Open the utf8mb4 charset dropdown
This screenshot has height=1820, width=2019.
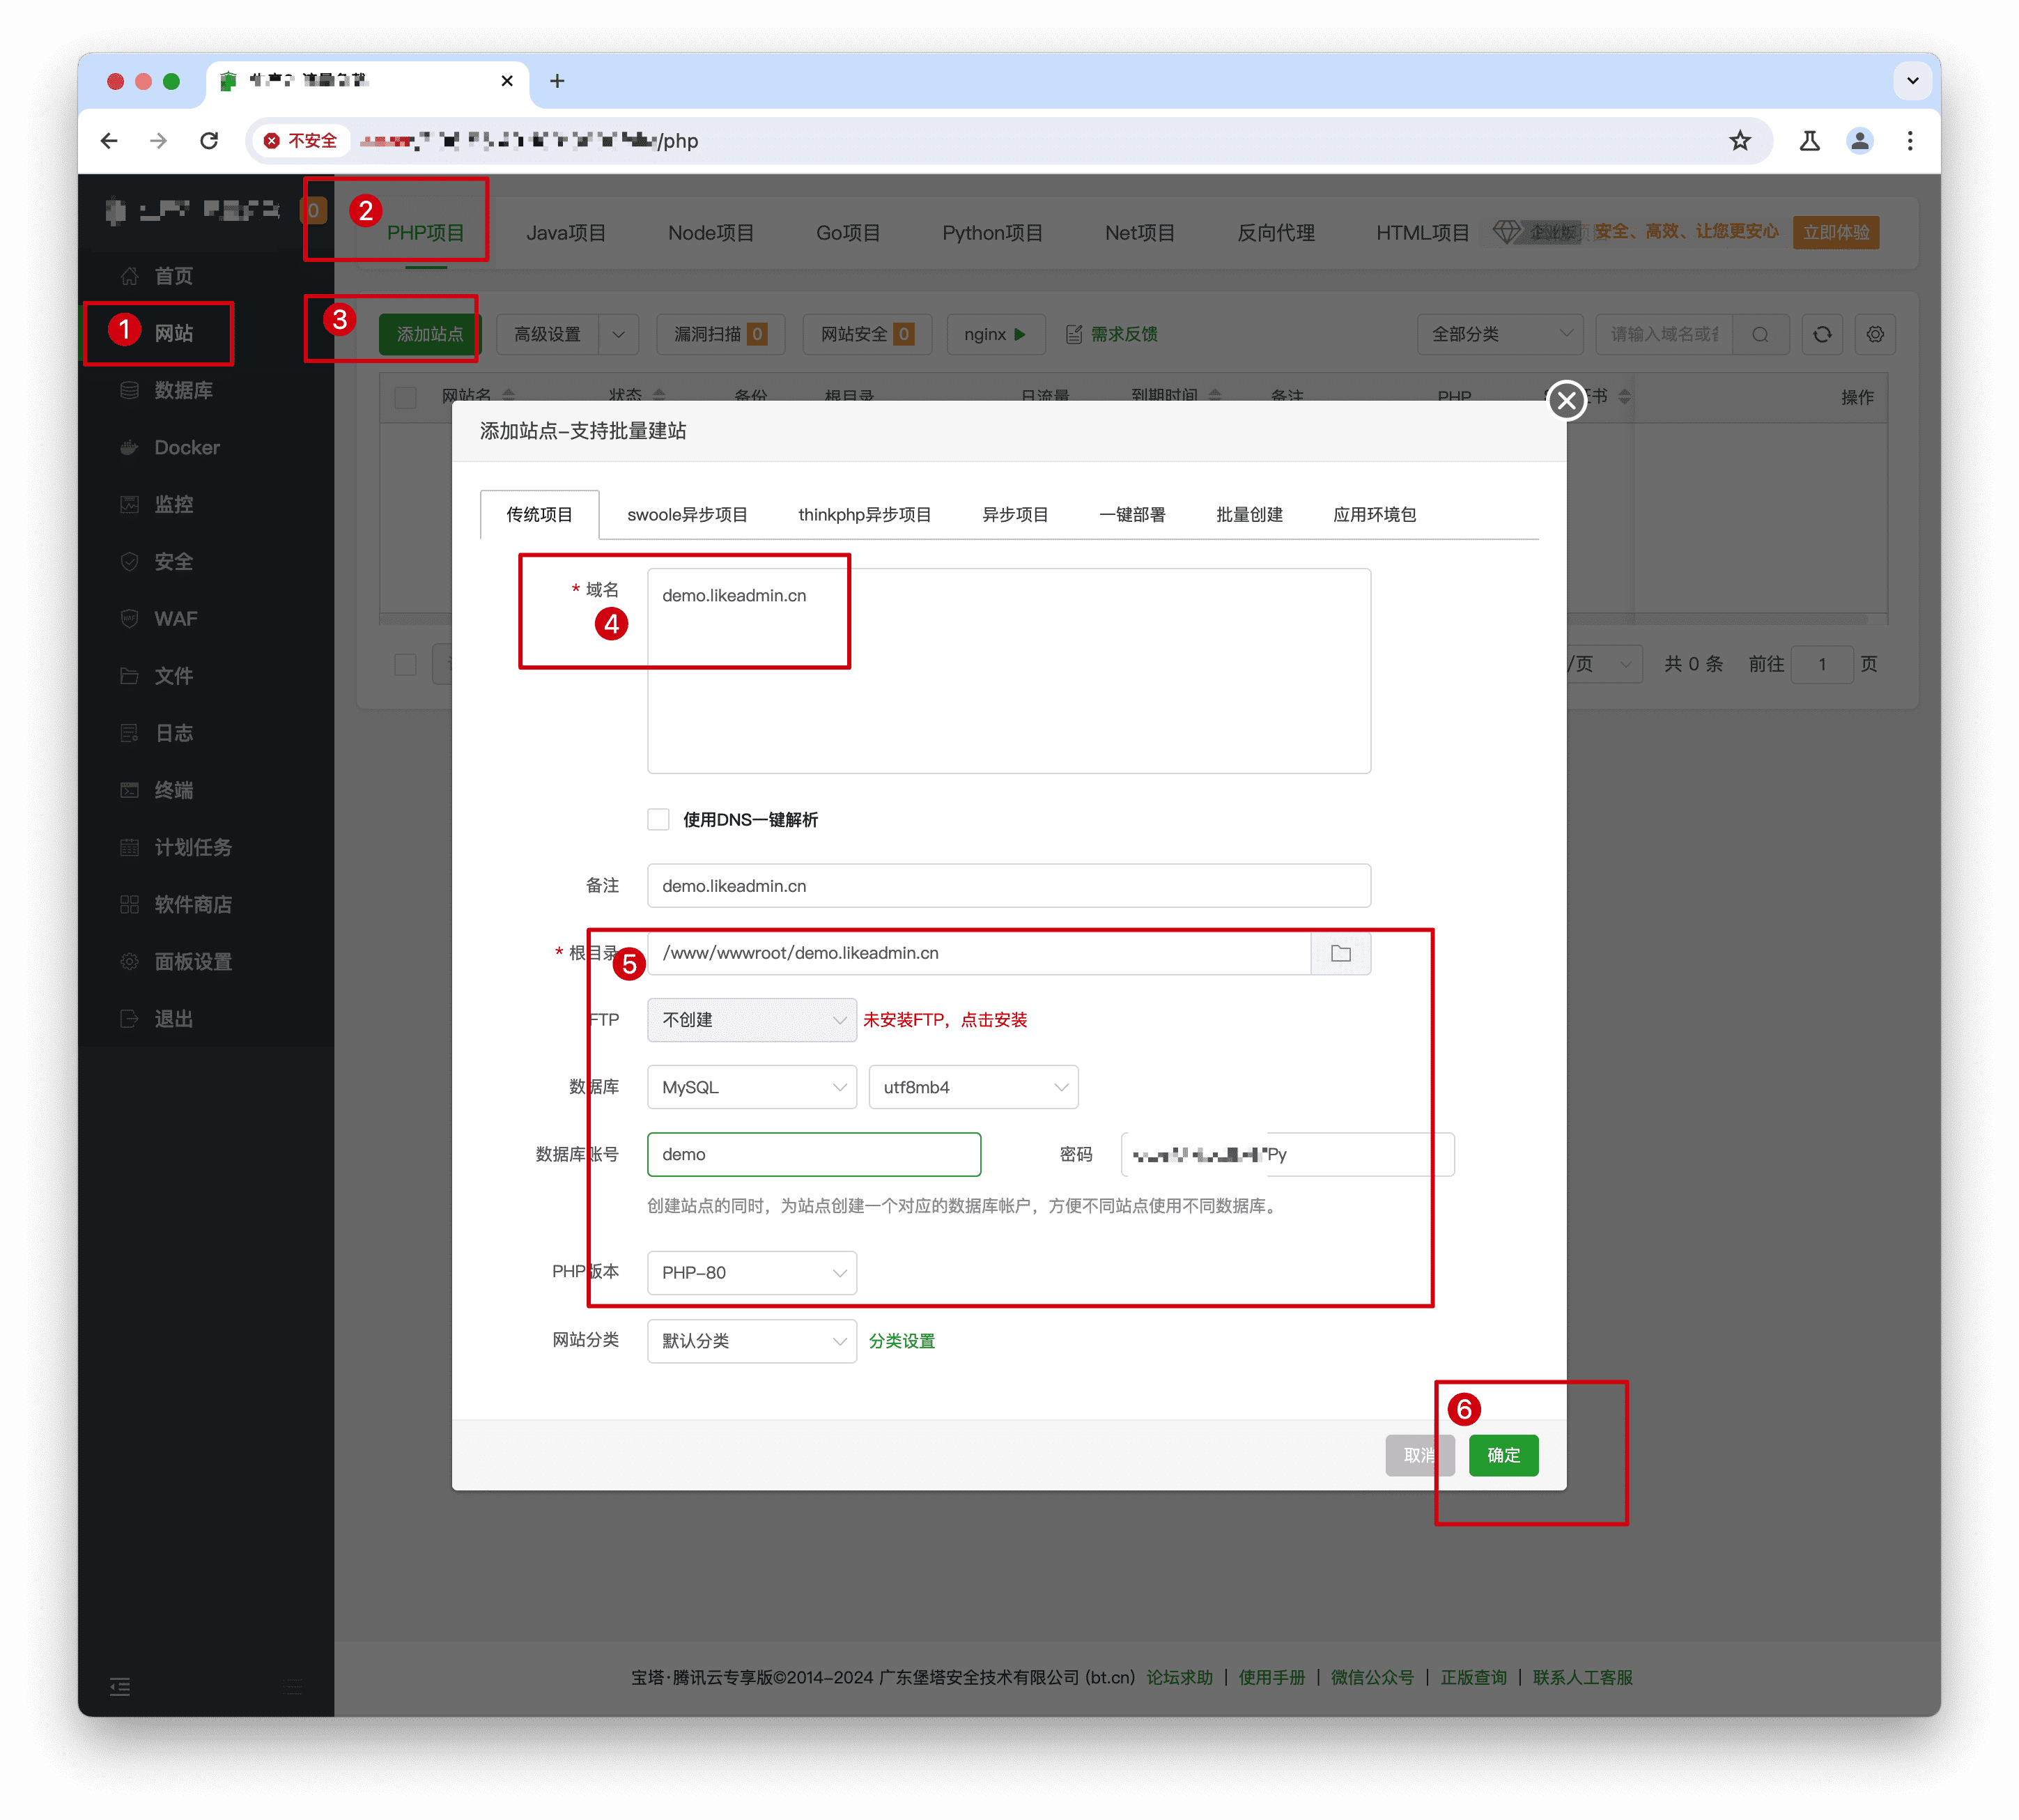click(973, 1087)
